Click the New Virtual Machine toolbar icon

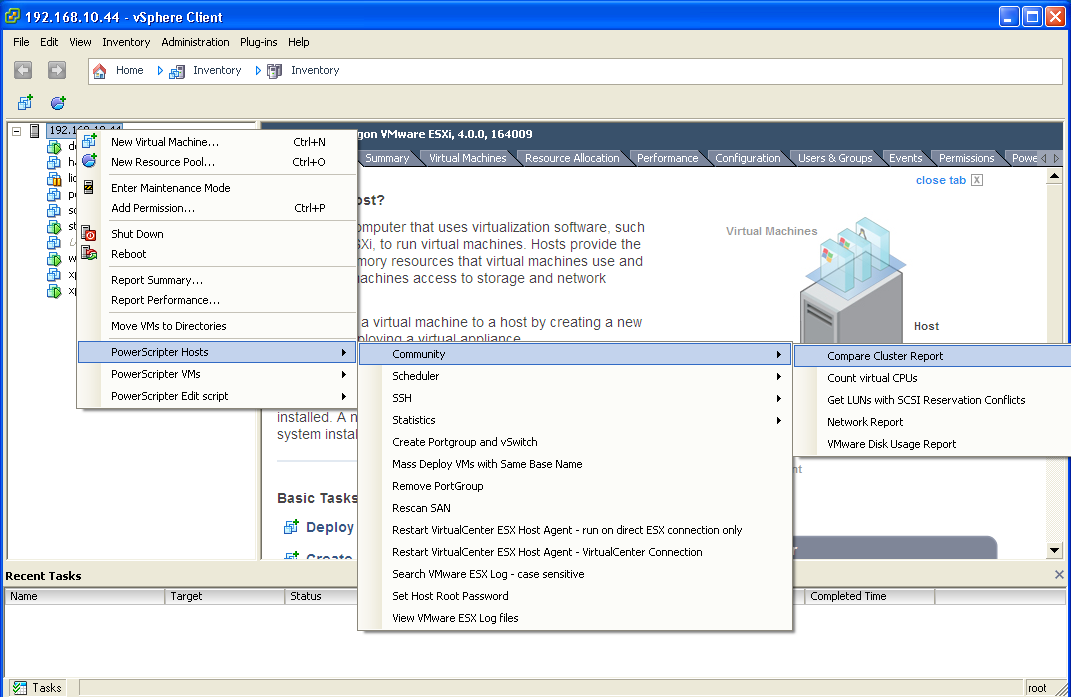pos(25,102)
